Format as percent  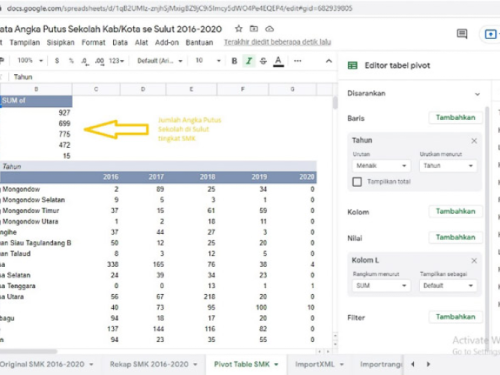click(71, 61)
